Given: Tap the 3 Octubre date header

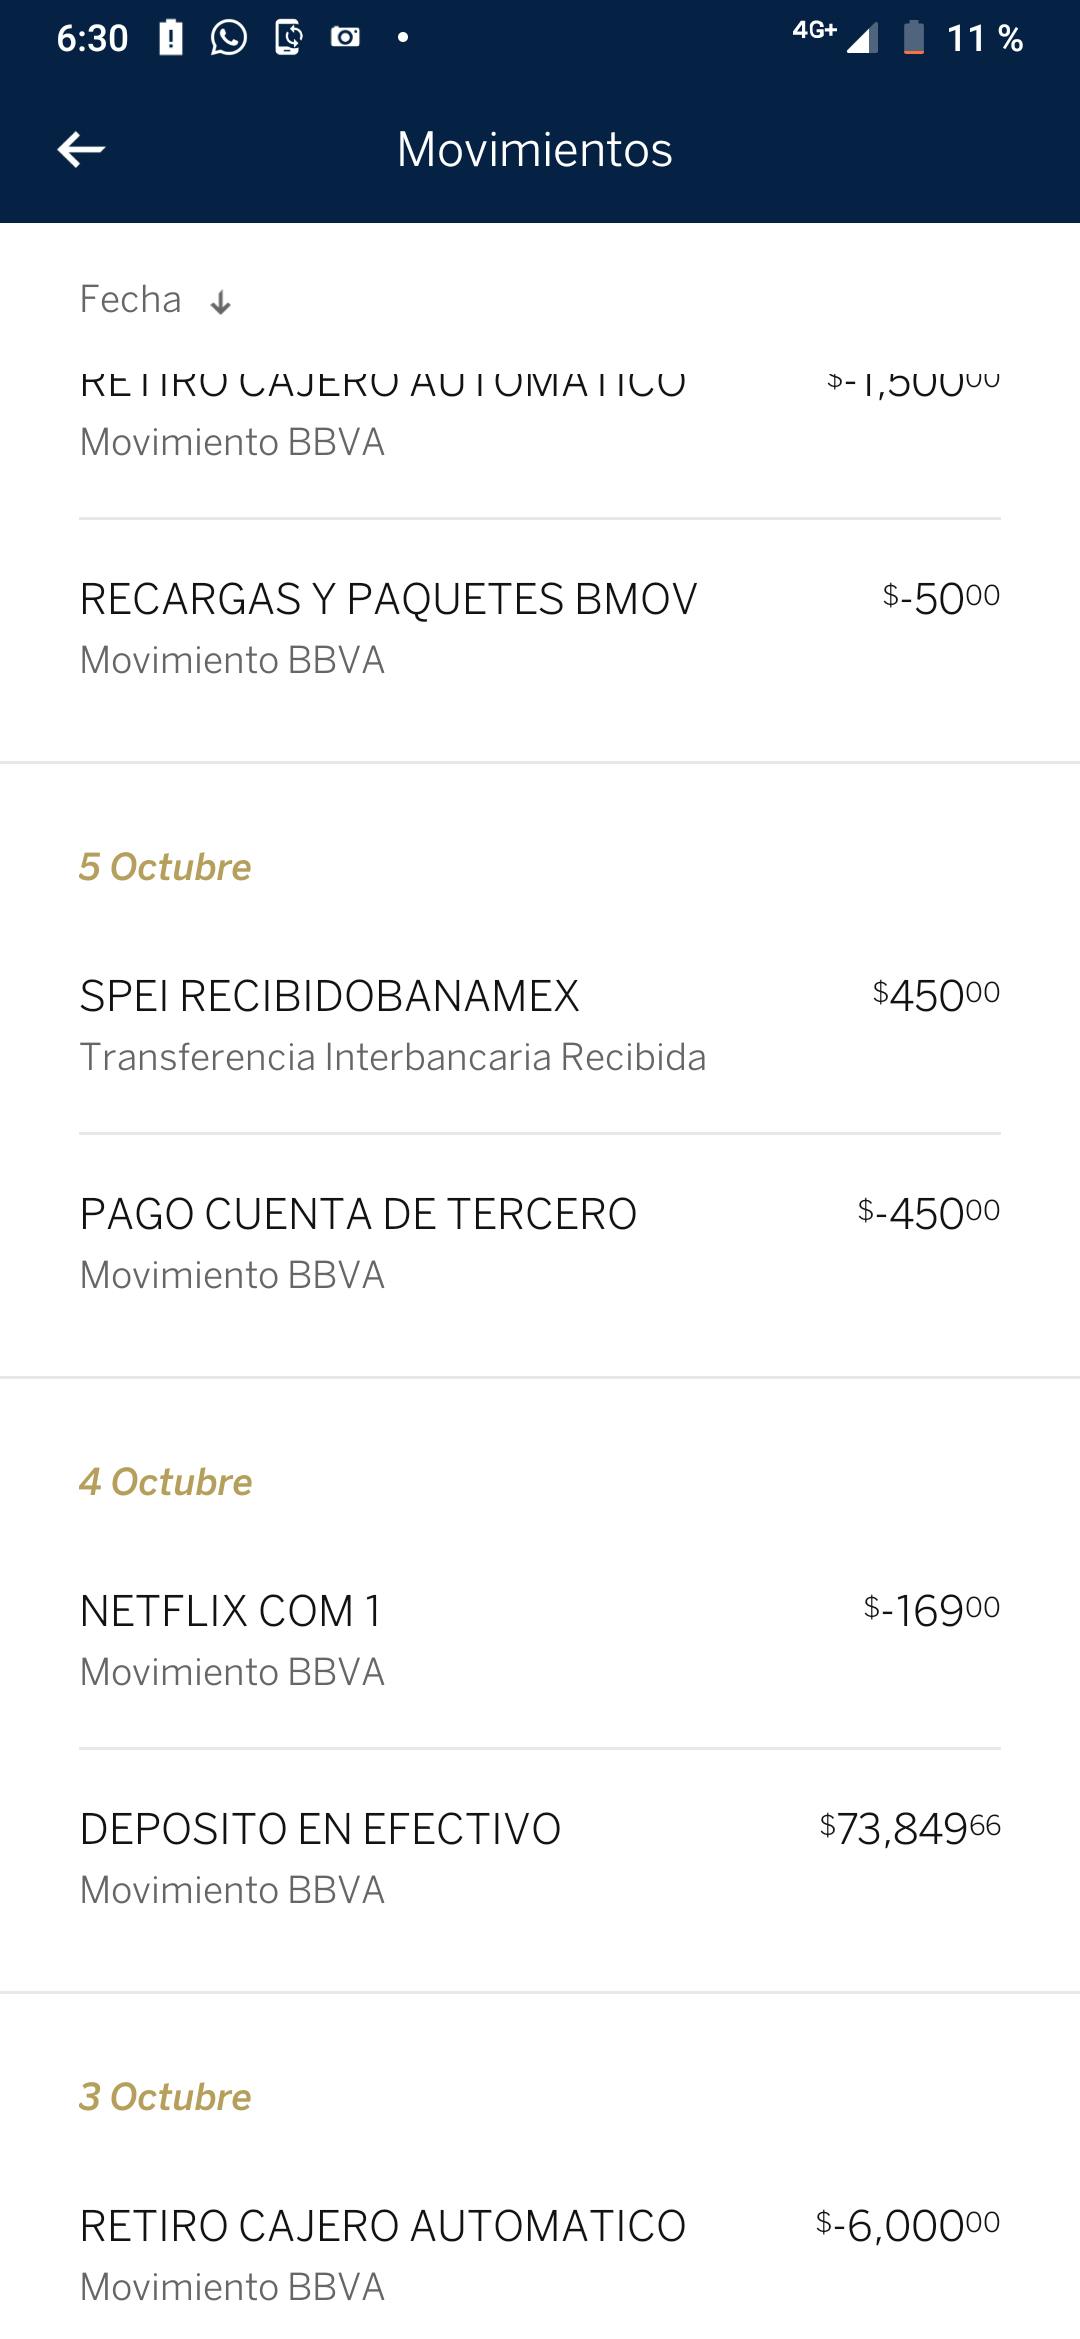Looking at the screenshot, I should (x=166, y=2097).
